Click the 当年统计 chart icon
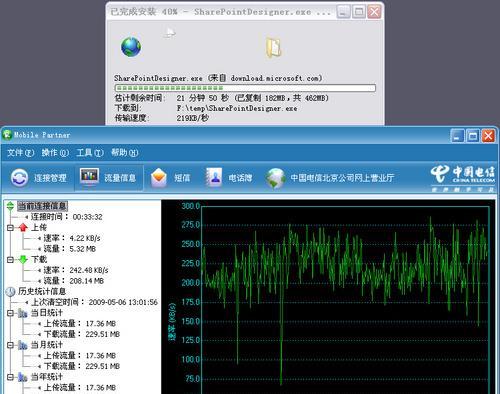 (x=23, y=377)
